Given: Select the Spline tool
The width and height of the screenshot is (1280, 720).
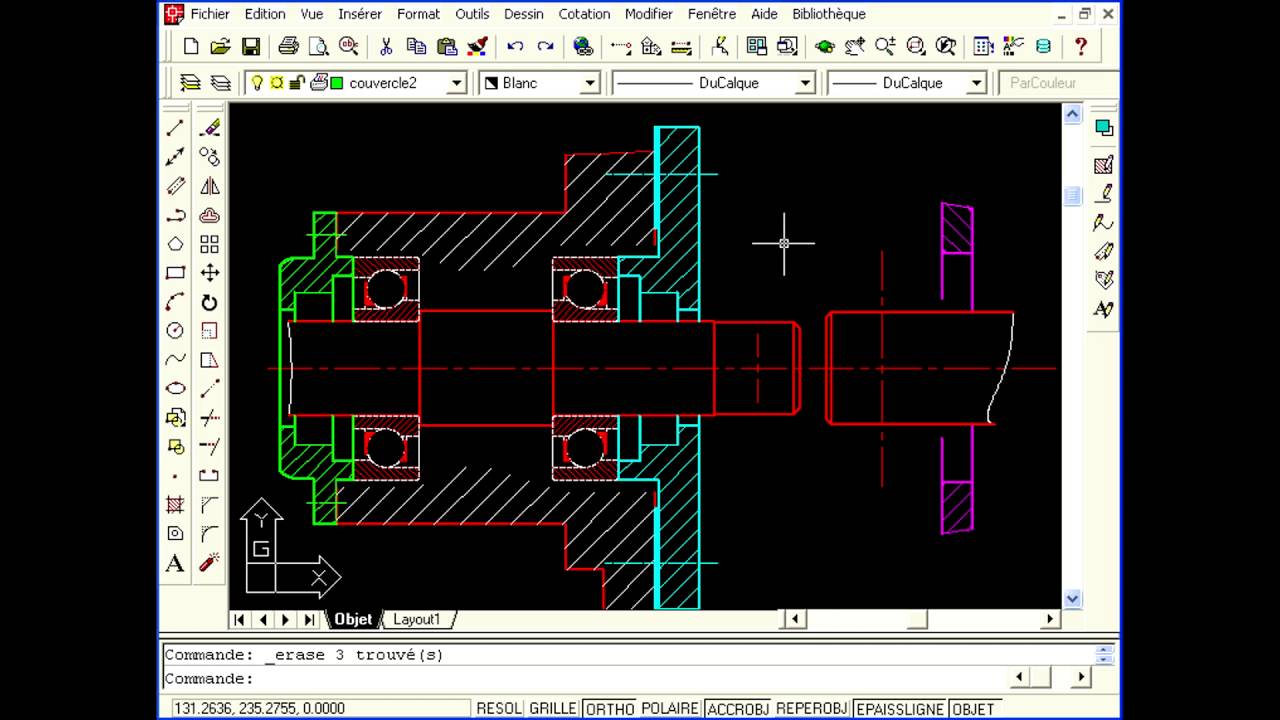Looking at the screenshot, I should [175, 360].
